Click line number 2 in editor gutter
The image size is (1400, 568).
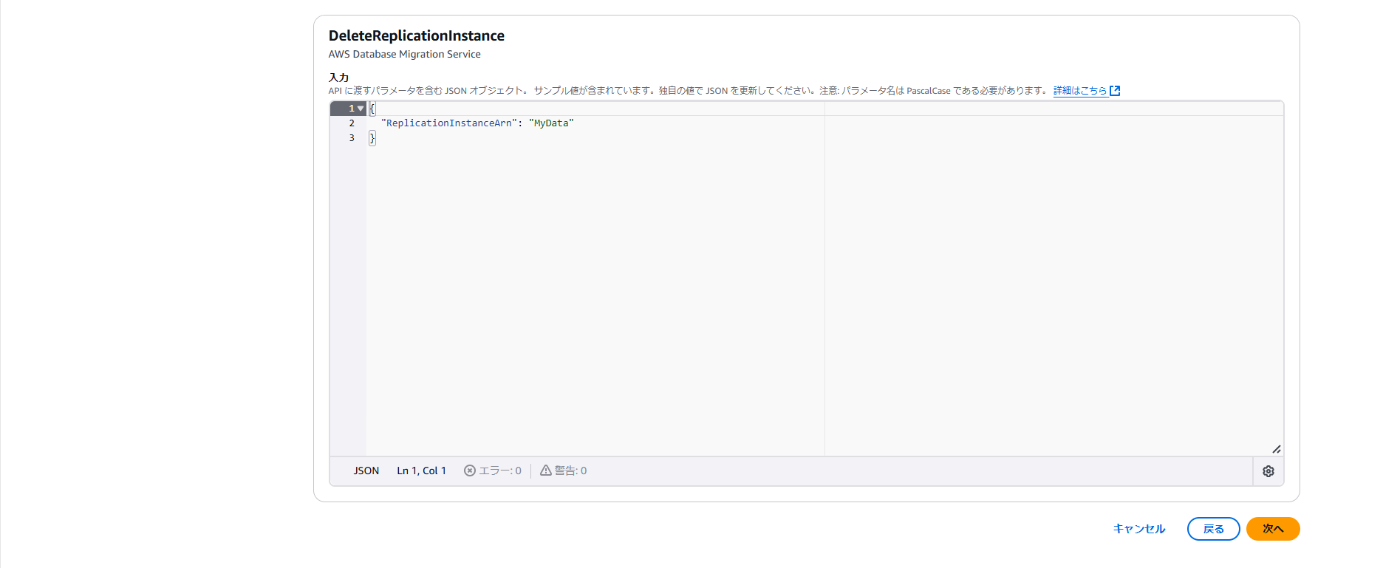point(351,123)
